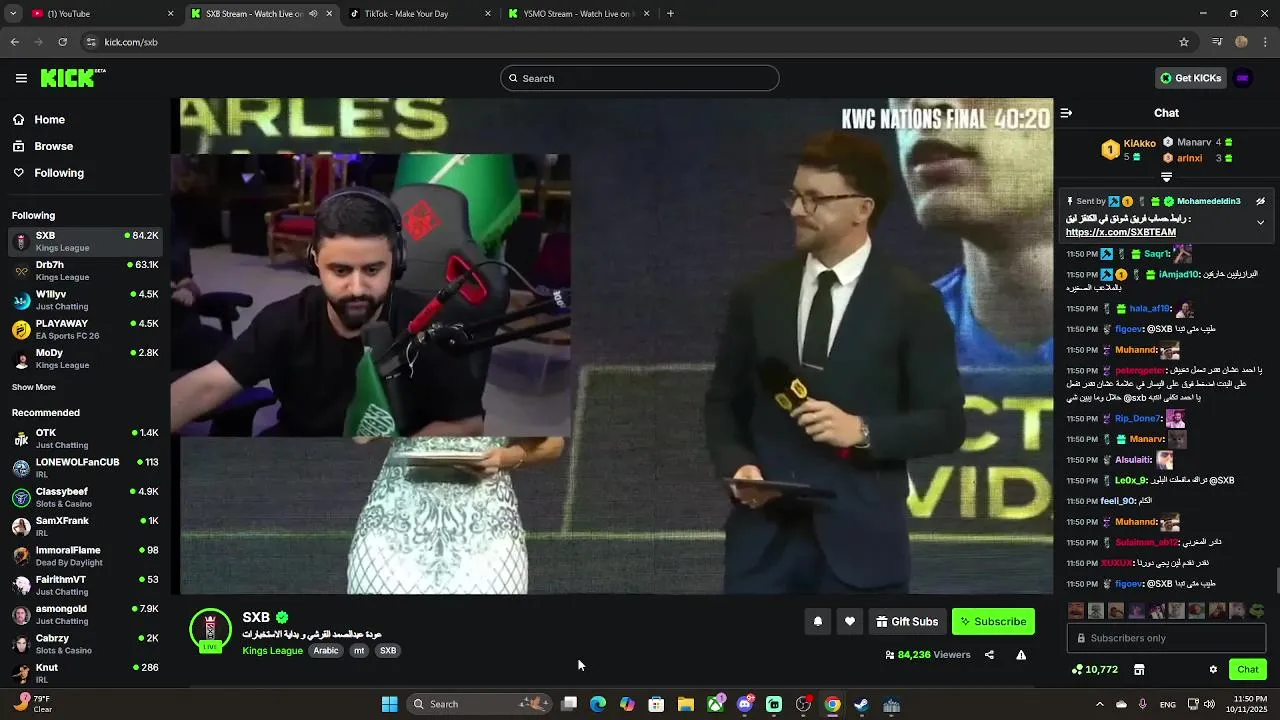Click the Subscribers only chat input

tap(1166, 638)
